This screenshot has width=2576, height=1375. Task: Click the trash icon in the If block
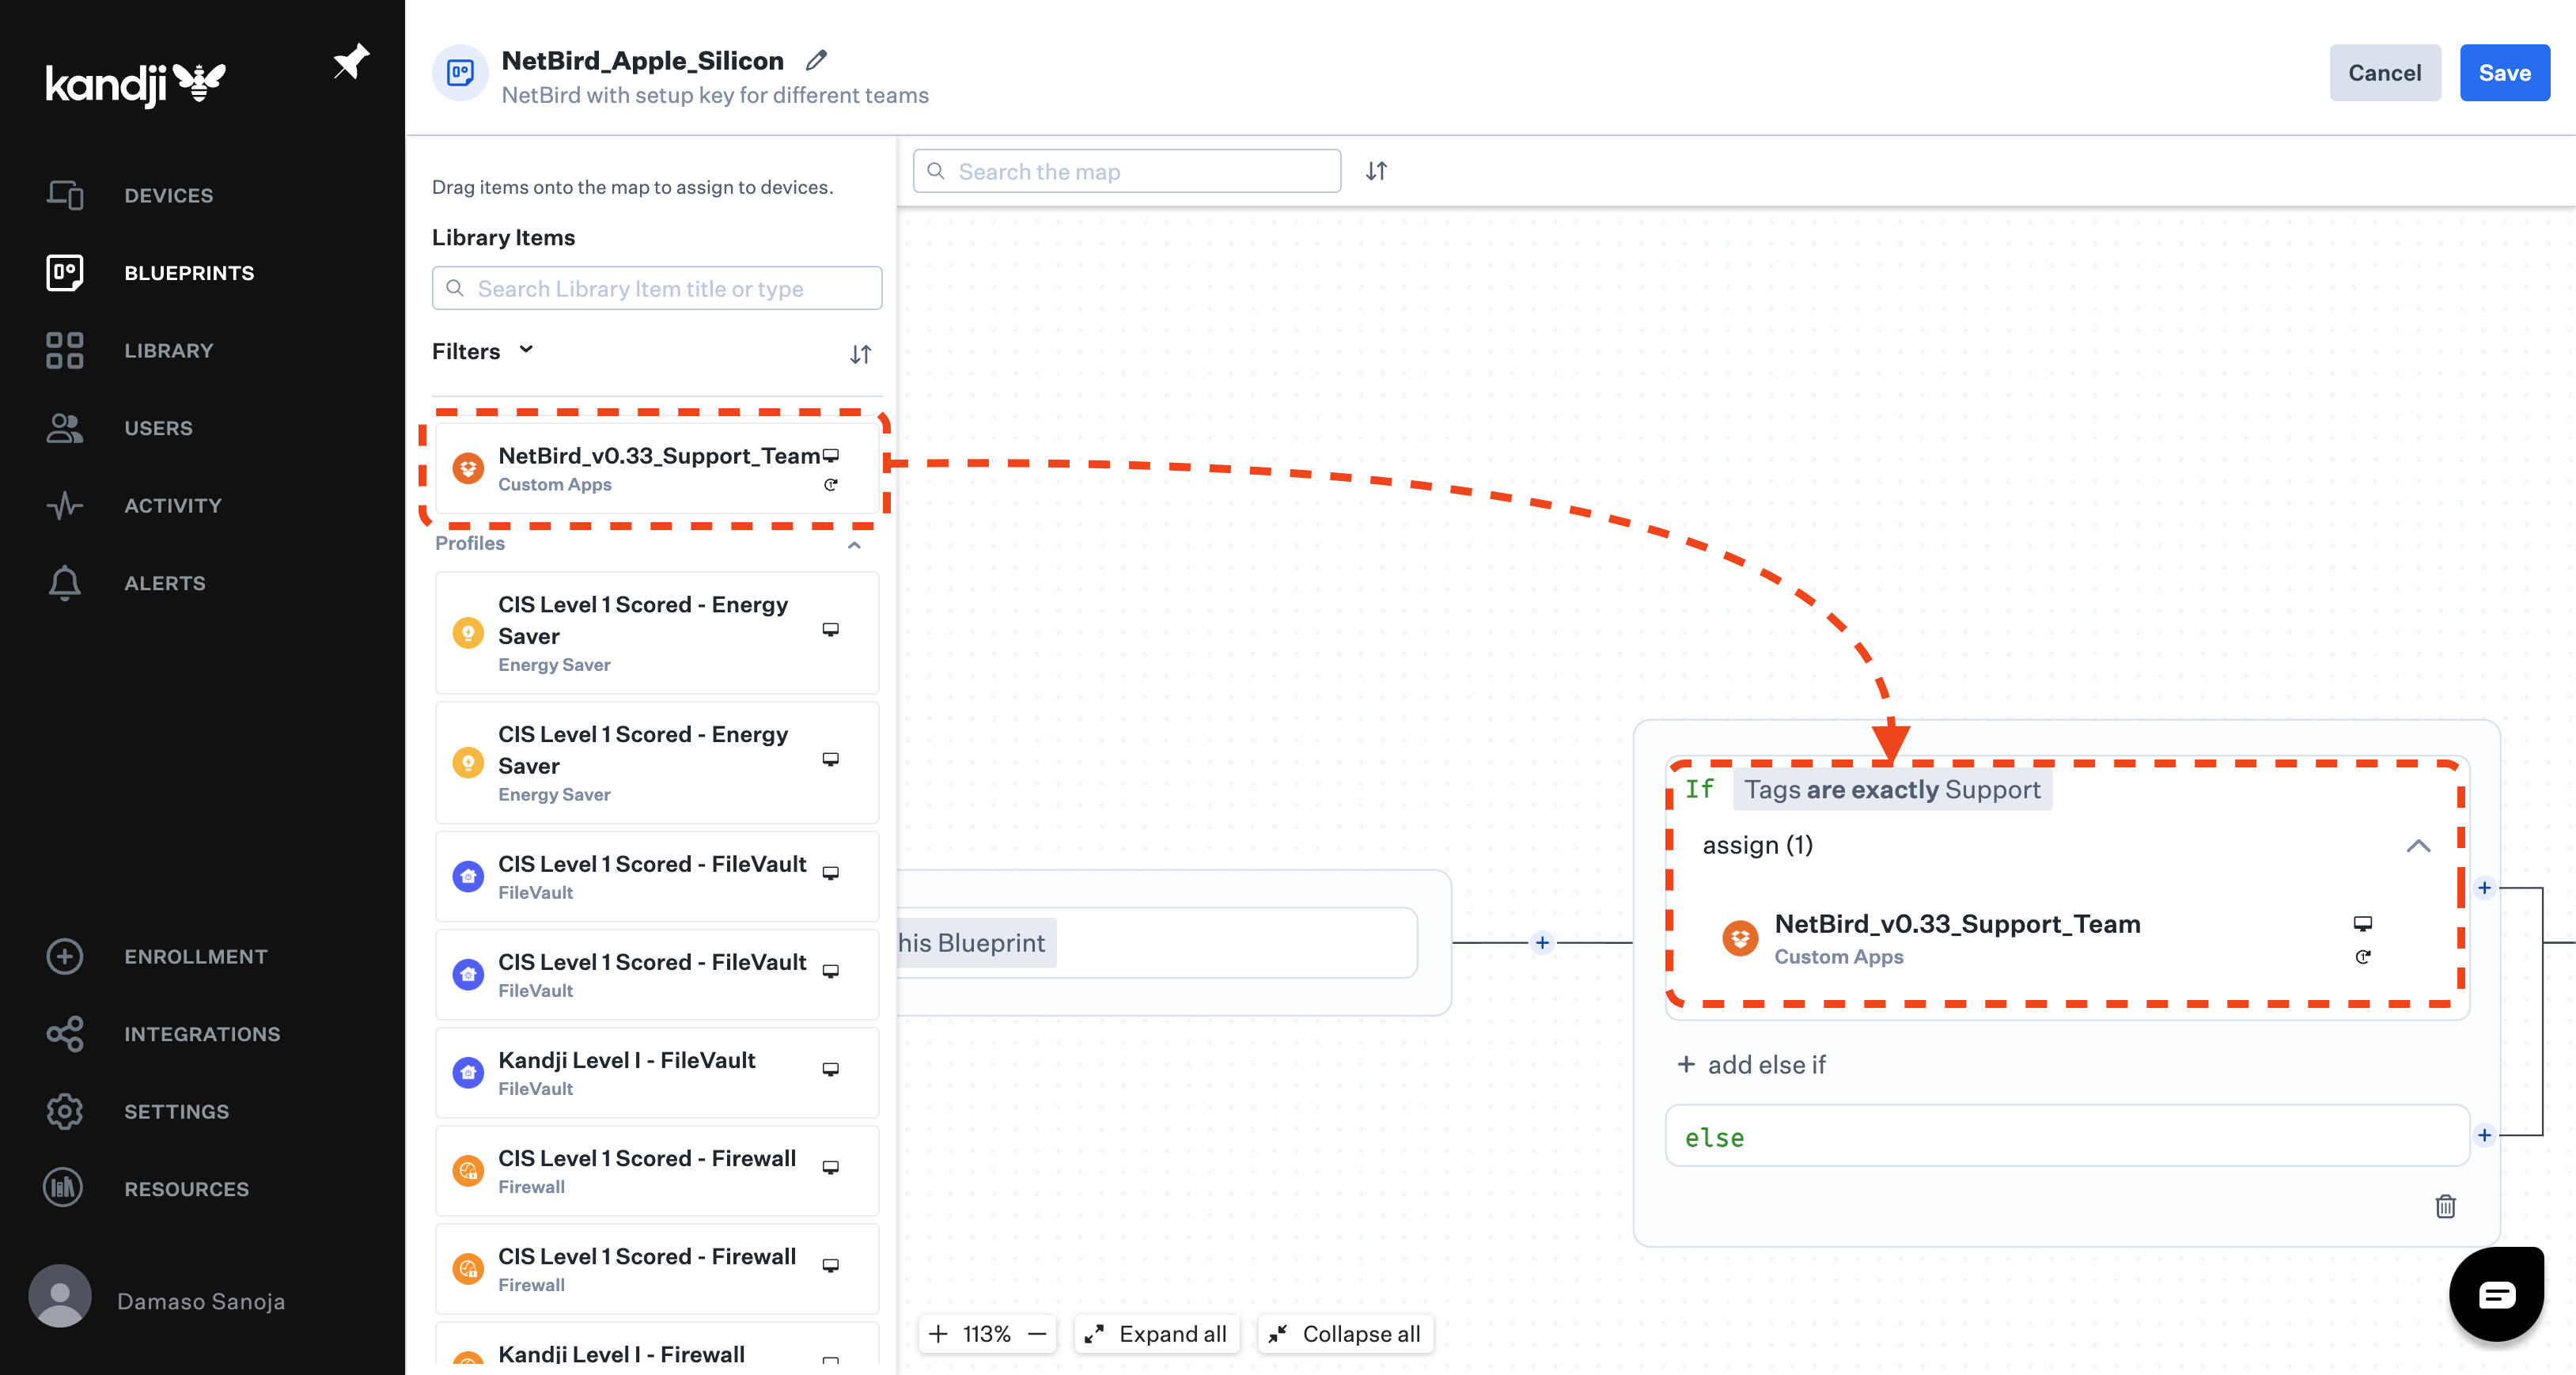(2446, 1207)
